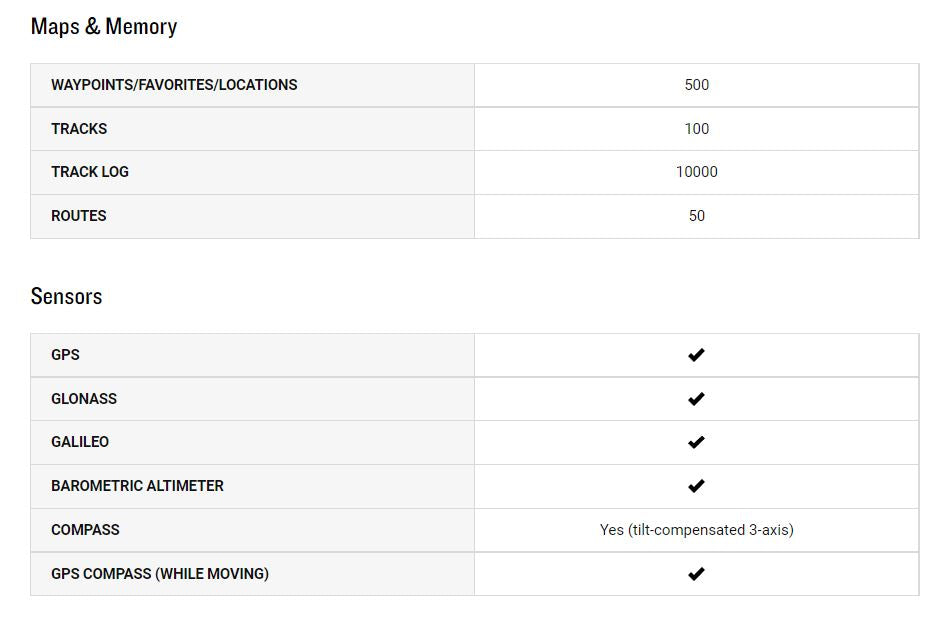Click the GPS Compass While Moving checkmark

696,574
